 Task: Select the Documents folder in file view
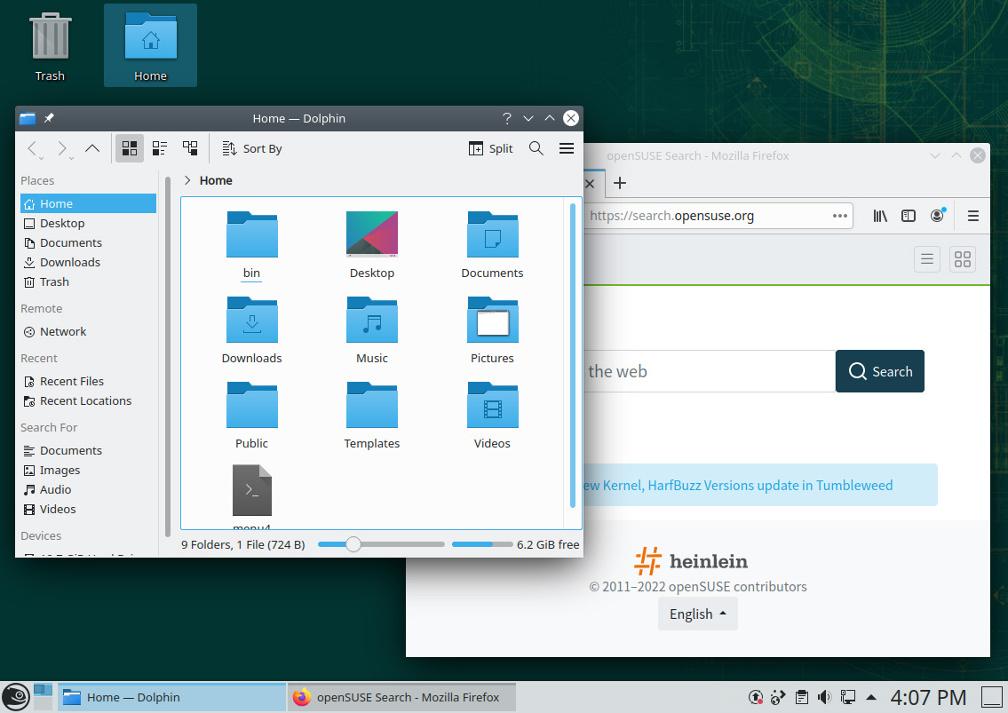pos(492,245)
